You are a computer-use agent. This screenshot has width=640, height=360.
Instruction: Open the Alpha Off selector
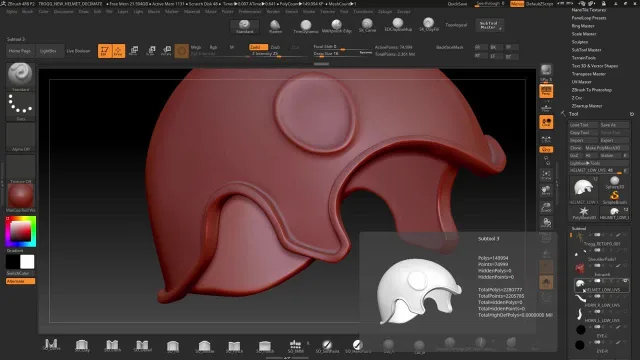tap(20, 137)
